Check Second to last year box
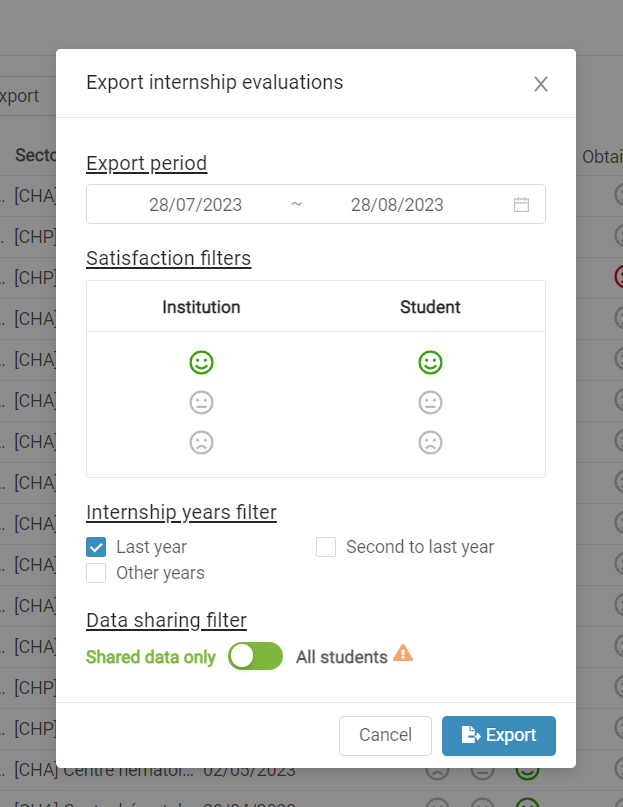The image size is (623, 807). tap(326, 547)
